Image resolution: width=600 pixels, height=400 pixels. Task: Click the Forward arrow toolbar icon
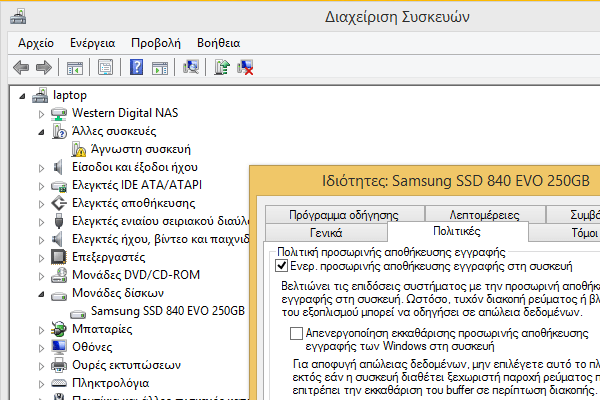(x=44, y=68)
